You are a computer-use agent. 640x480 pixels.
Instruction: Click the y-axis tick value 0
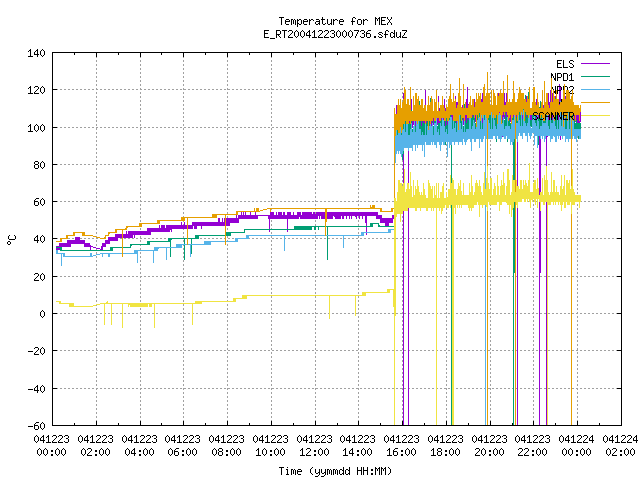click(42, 314)
